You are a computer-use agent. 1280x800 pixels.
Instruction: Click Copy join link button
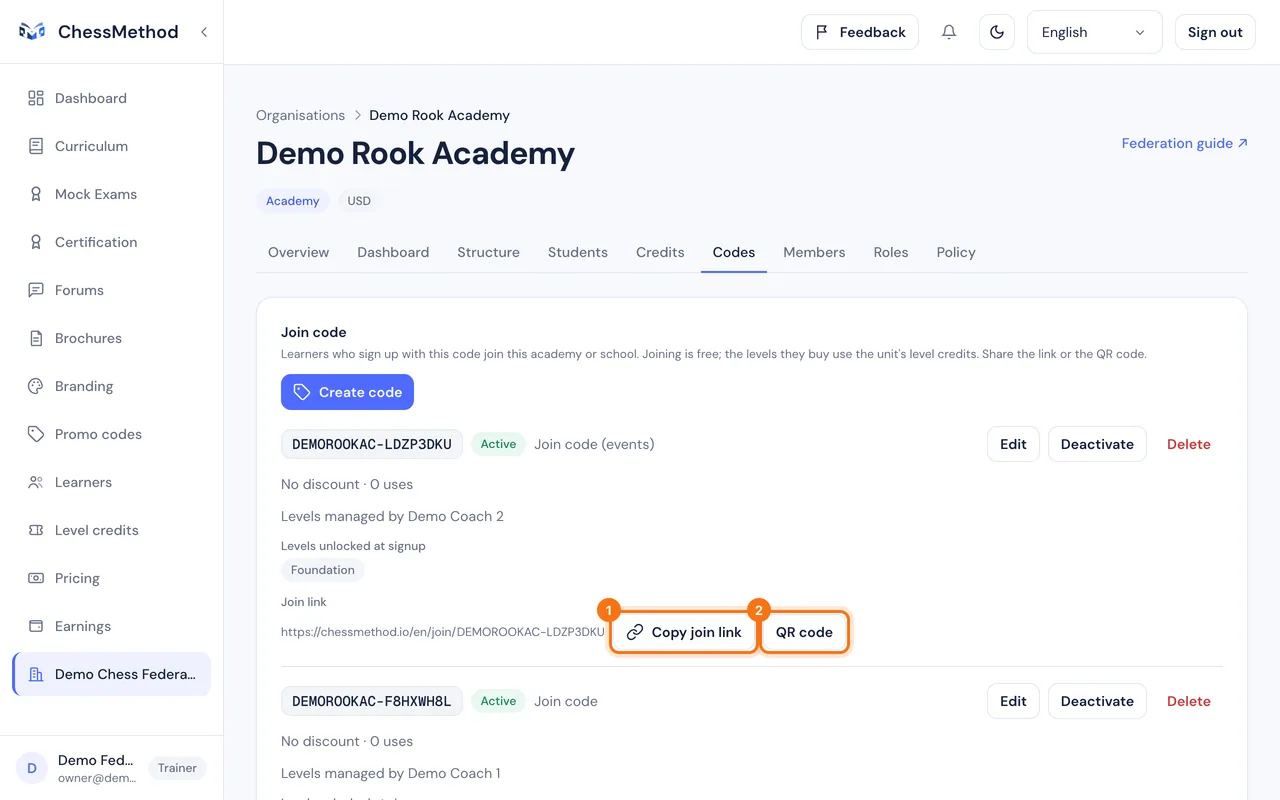[x=684, y=632]
